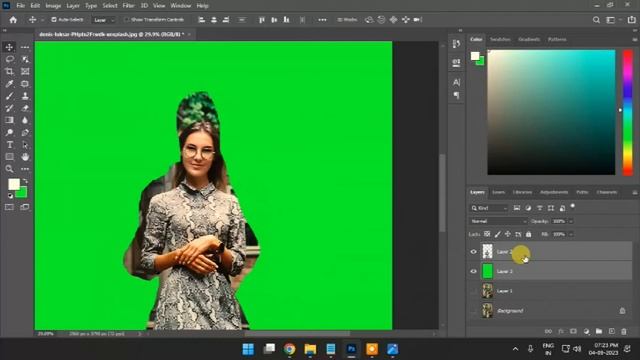Open the Kind filter dropdown
The width and height of the screenshot is (640, 360).
point(489,208)
